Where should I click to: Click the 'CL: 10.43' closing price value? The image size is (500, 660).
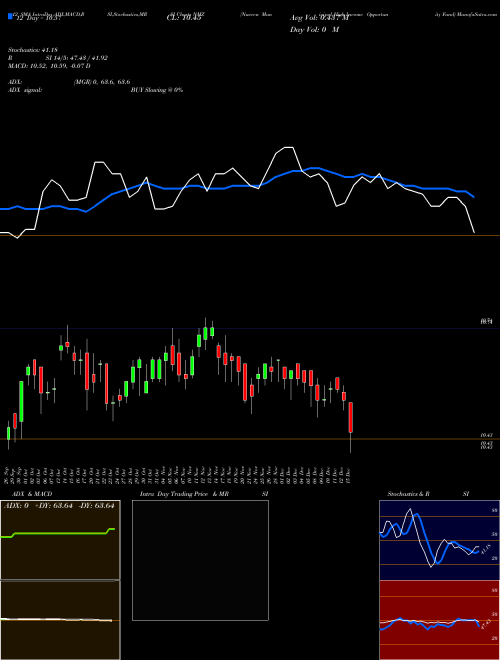pos(186,18)
